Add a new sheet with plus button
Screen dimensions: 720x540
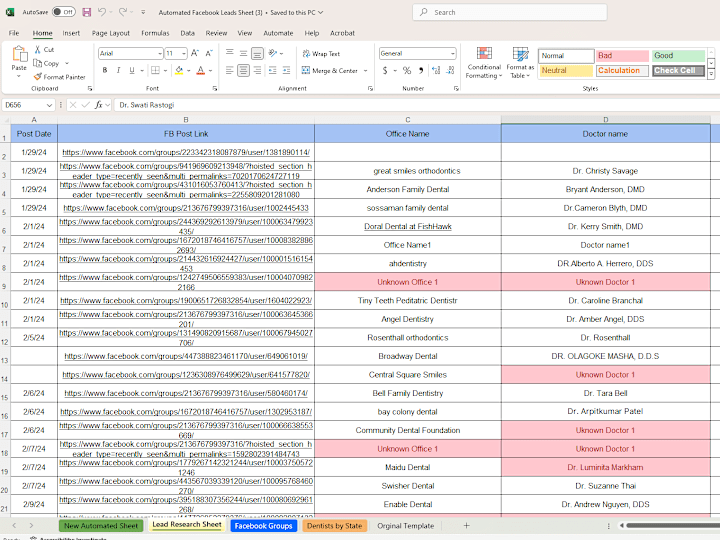[466, 526]
